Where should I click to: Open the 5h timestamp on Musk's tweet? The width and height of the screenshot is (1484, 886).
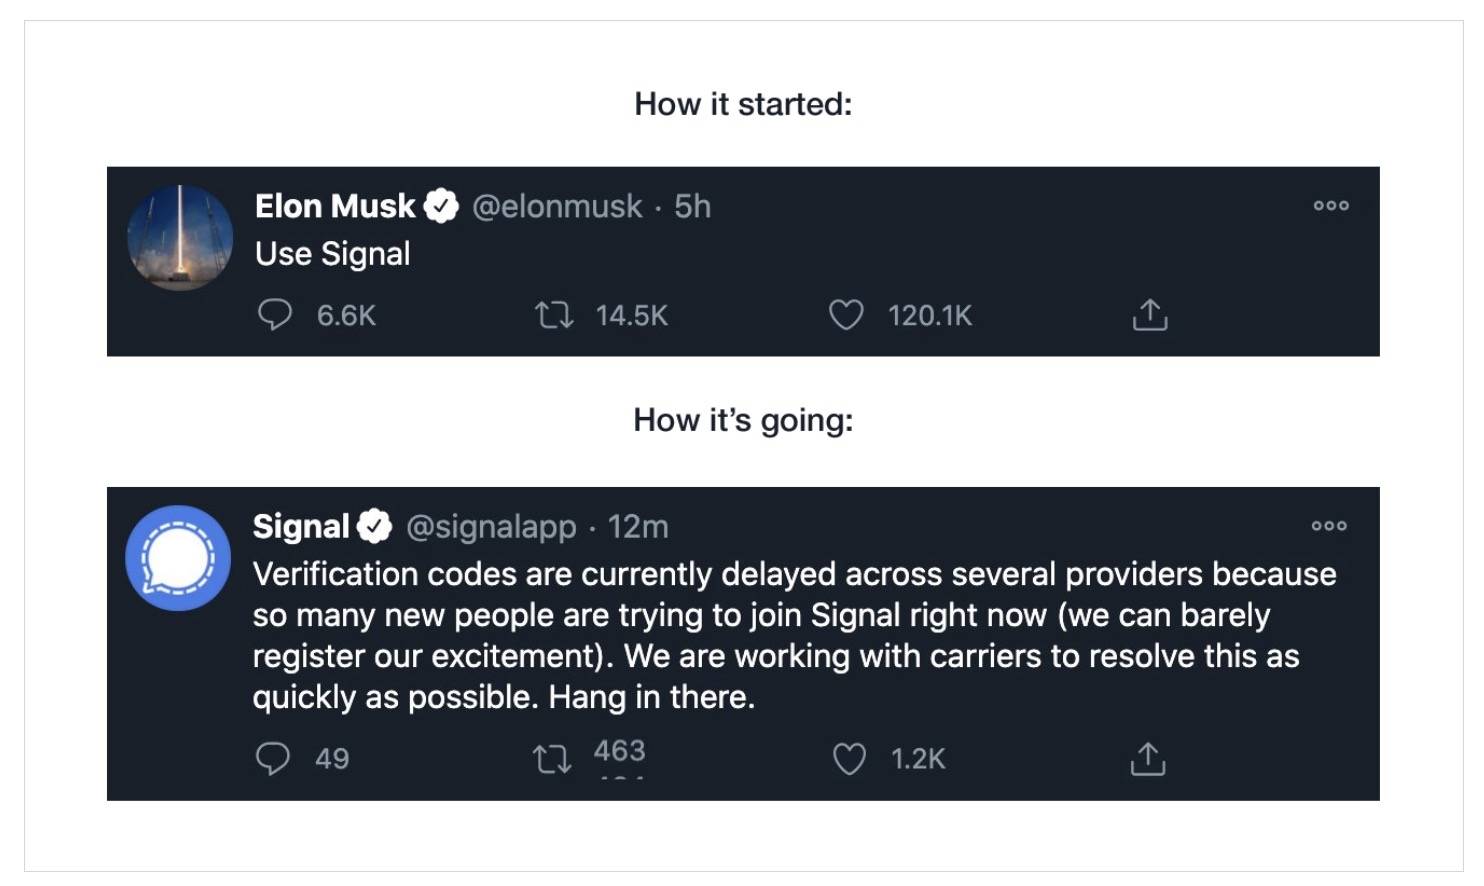click(x=692, y=206)
